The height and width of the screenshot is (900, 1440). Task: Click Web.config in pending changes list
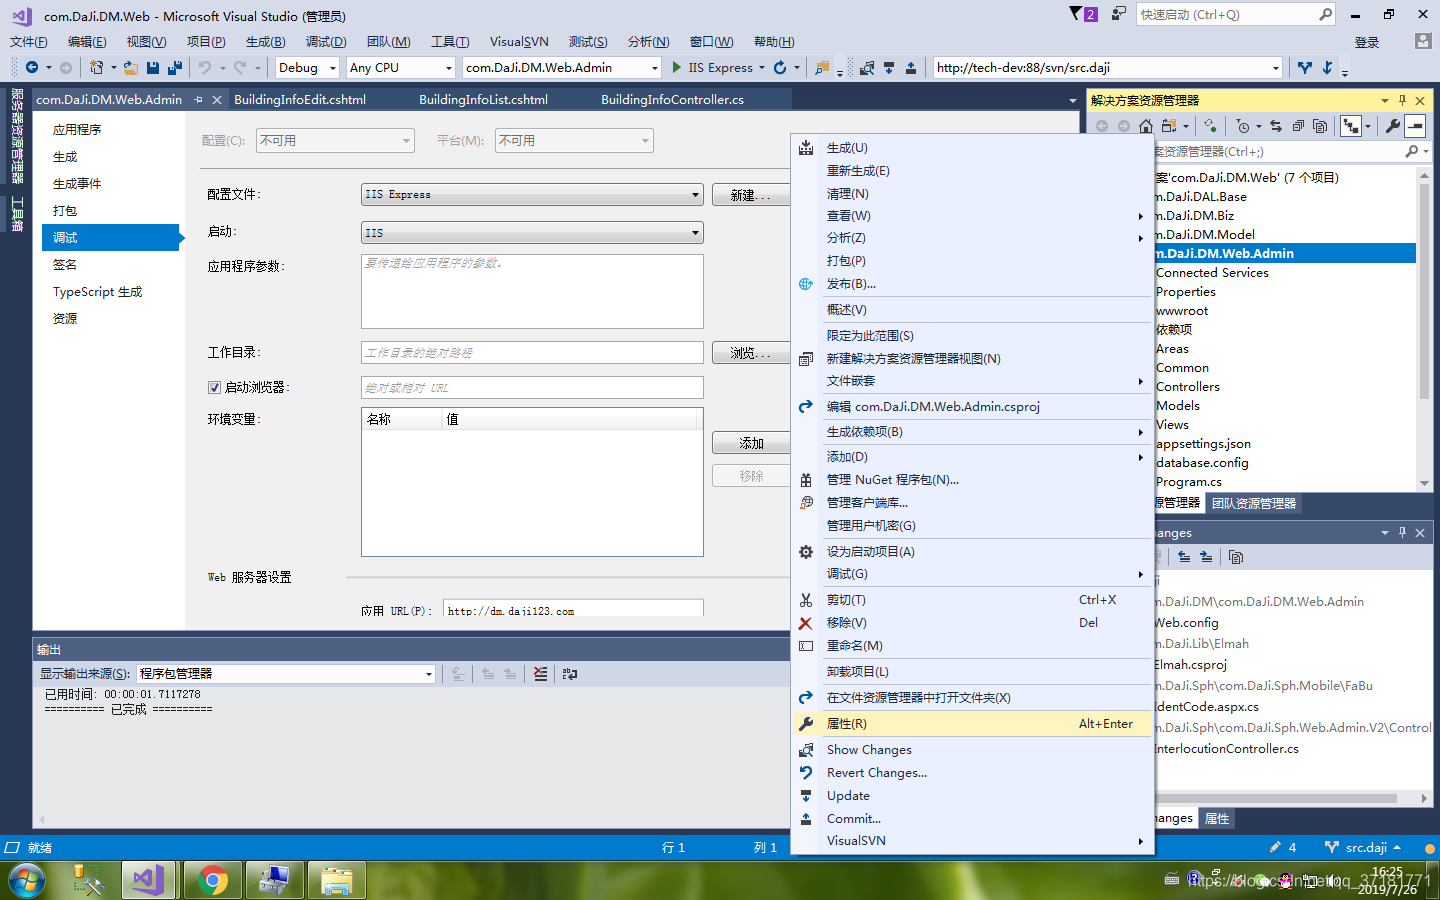pyautogui.click(x=1187, y=623)
